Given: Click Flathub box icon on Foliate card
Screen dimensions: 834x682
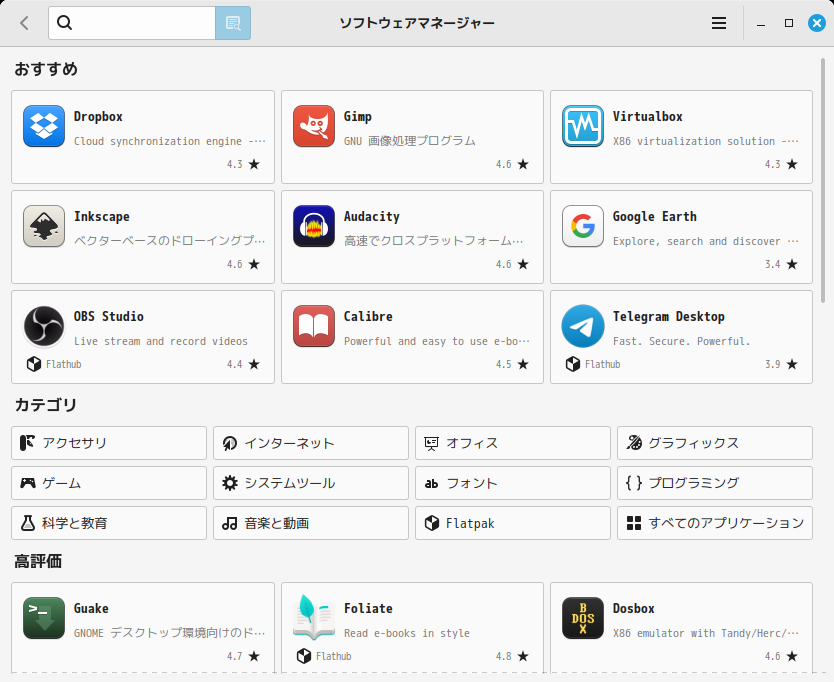Looking at the screenshot, I should (x=304, y=656).
